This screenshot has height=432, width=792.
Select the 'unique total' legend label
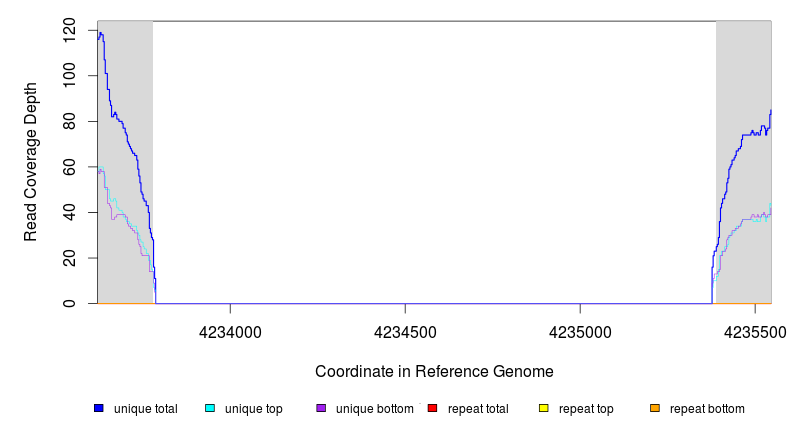tap(146, 409)
